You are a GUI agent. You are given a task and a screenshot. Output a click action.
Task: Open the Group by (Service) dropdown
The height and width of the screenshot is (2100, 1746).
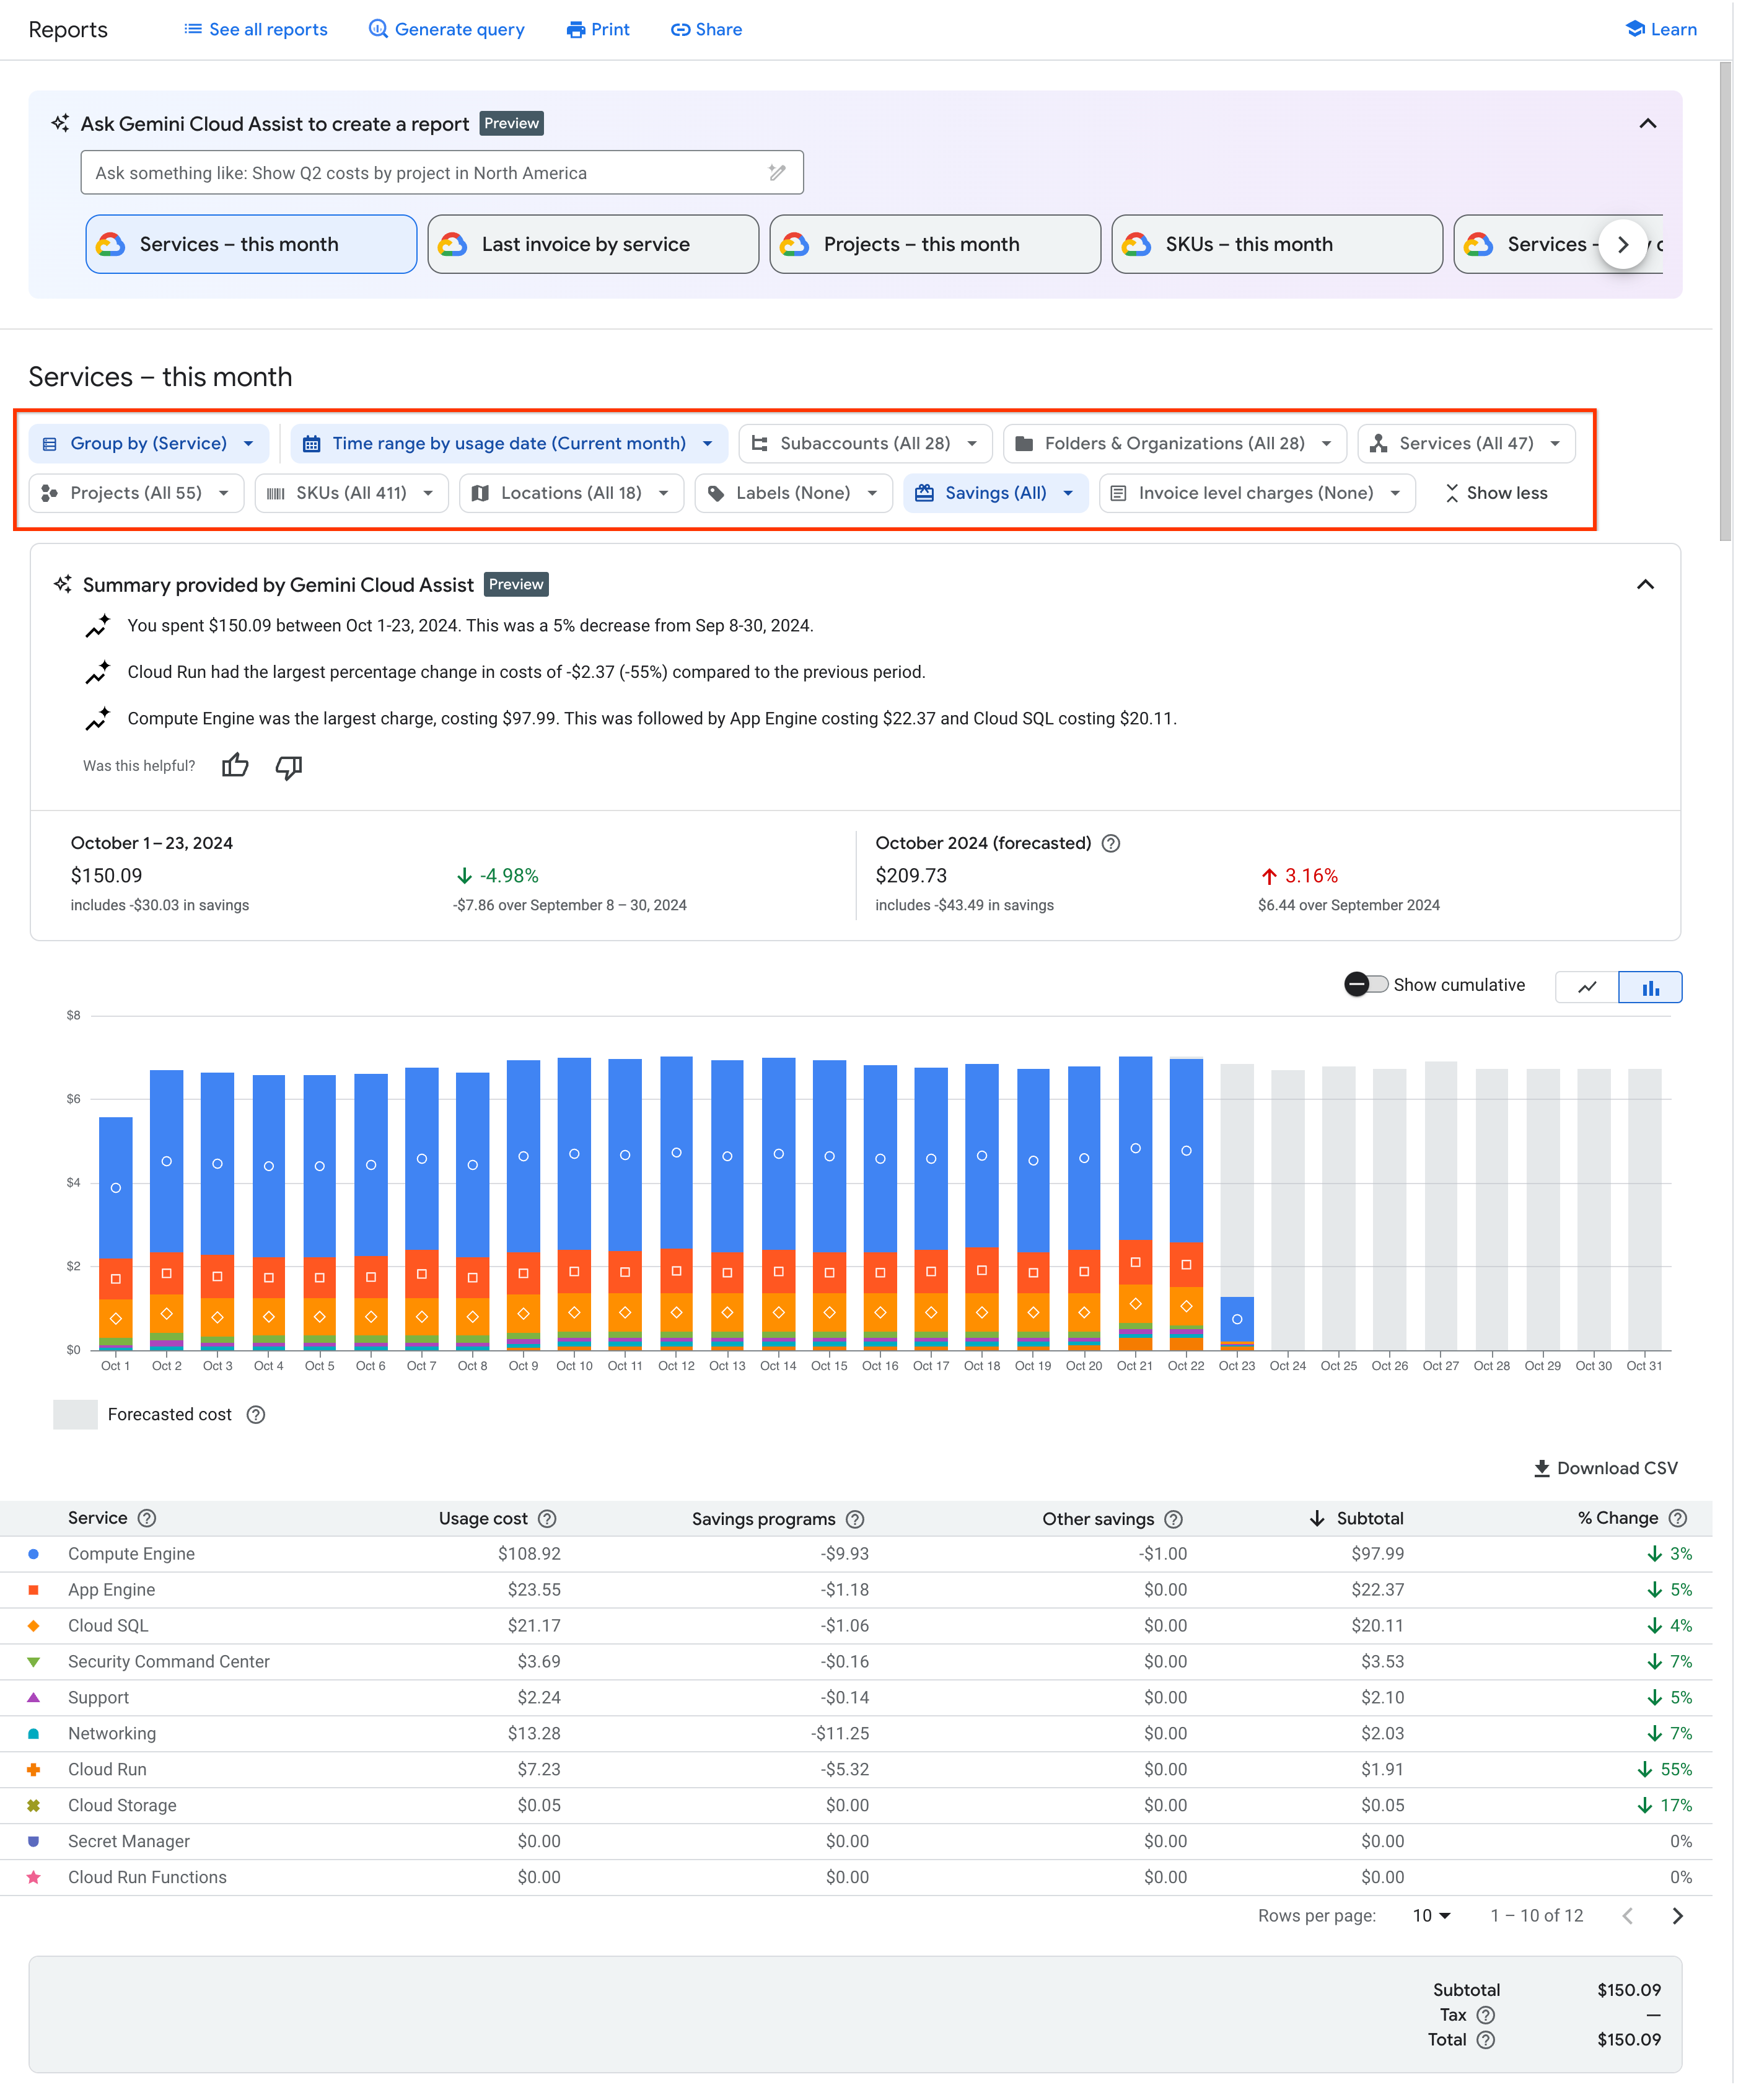149,443
